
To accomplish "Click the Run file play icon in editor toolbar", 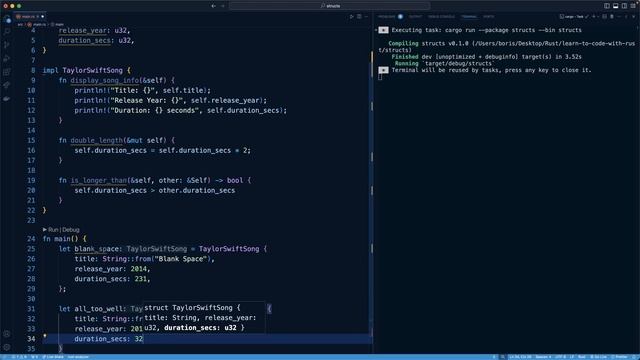I will [351, 17].
